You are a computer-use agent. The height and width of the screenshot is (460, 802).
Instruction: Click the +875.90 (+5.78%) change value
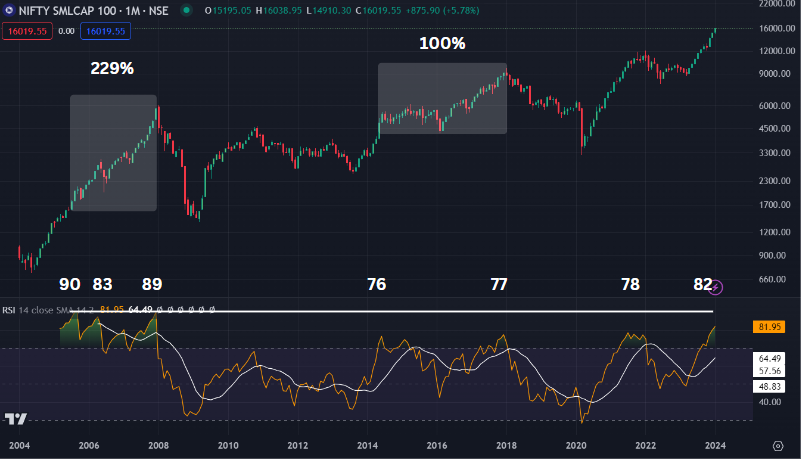[442, 10]
